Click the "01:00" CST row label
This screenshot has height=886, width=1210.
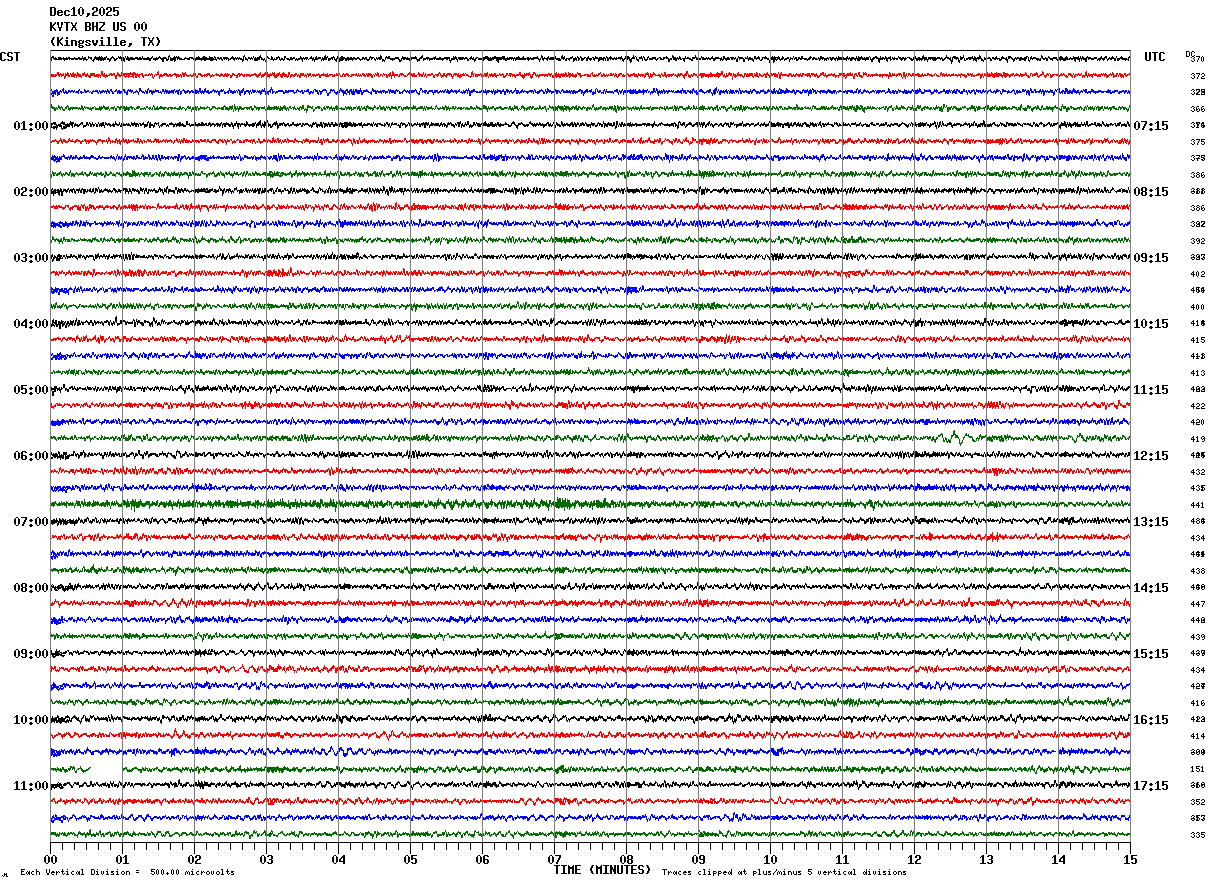31,126
